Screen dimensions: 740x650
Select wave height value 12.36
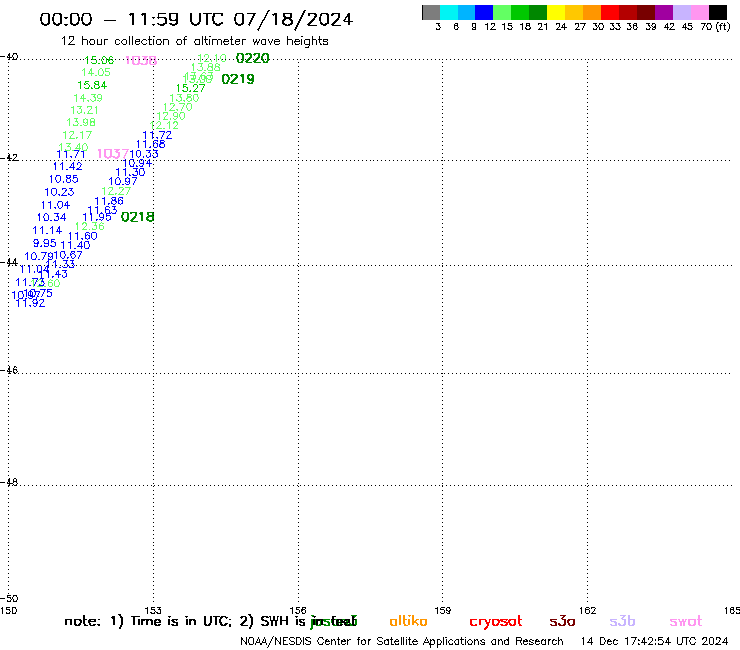click(x=90, y=226)
